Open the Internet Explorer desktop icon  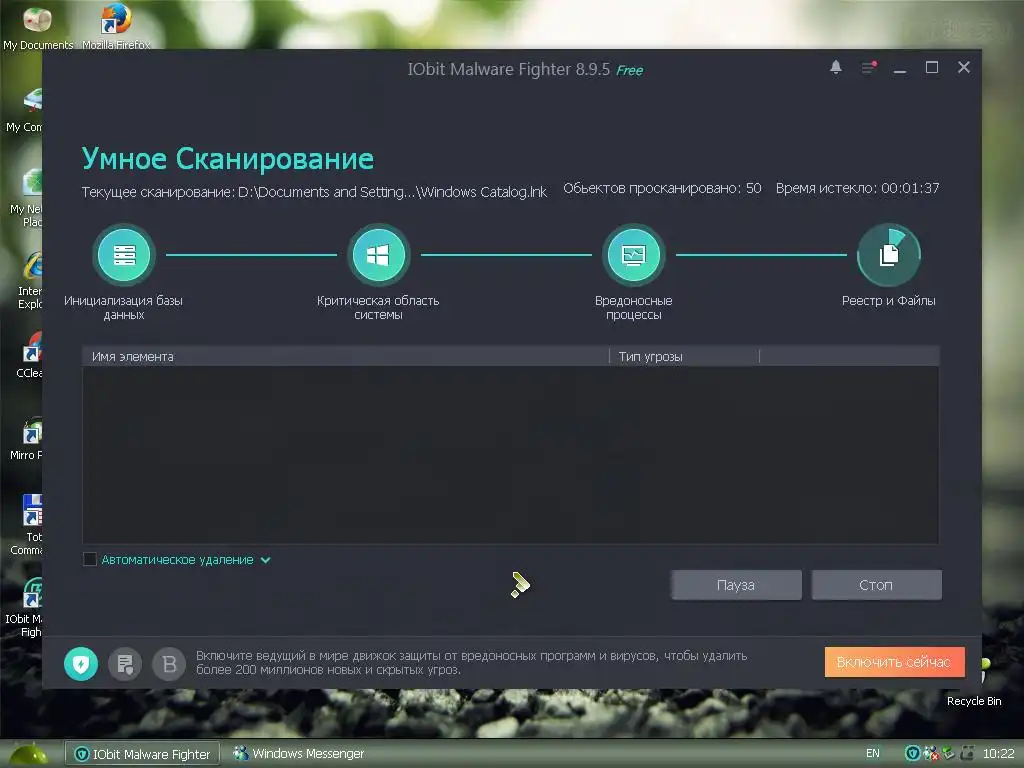[x=29, y=280]
